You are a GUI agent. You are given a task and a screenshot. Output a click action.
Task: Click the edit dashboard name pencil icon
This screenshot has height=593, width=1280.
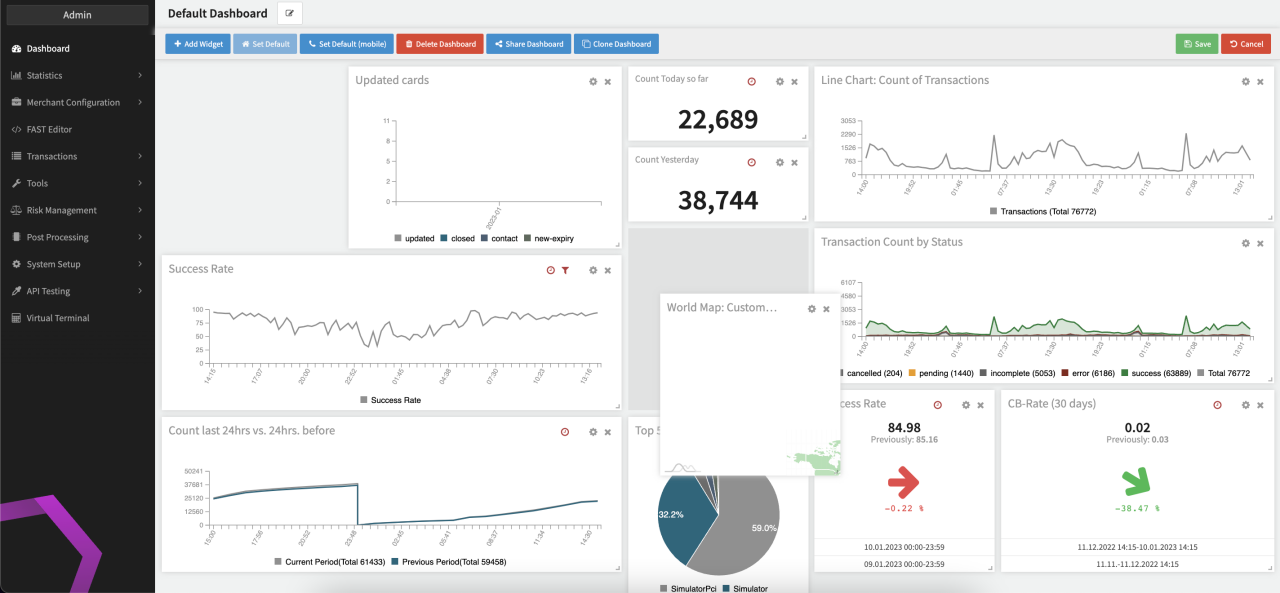[290, 13]
